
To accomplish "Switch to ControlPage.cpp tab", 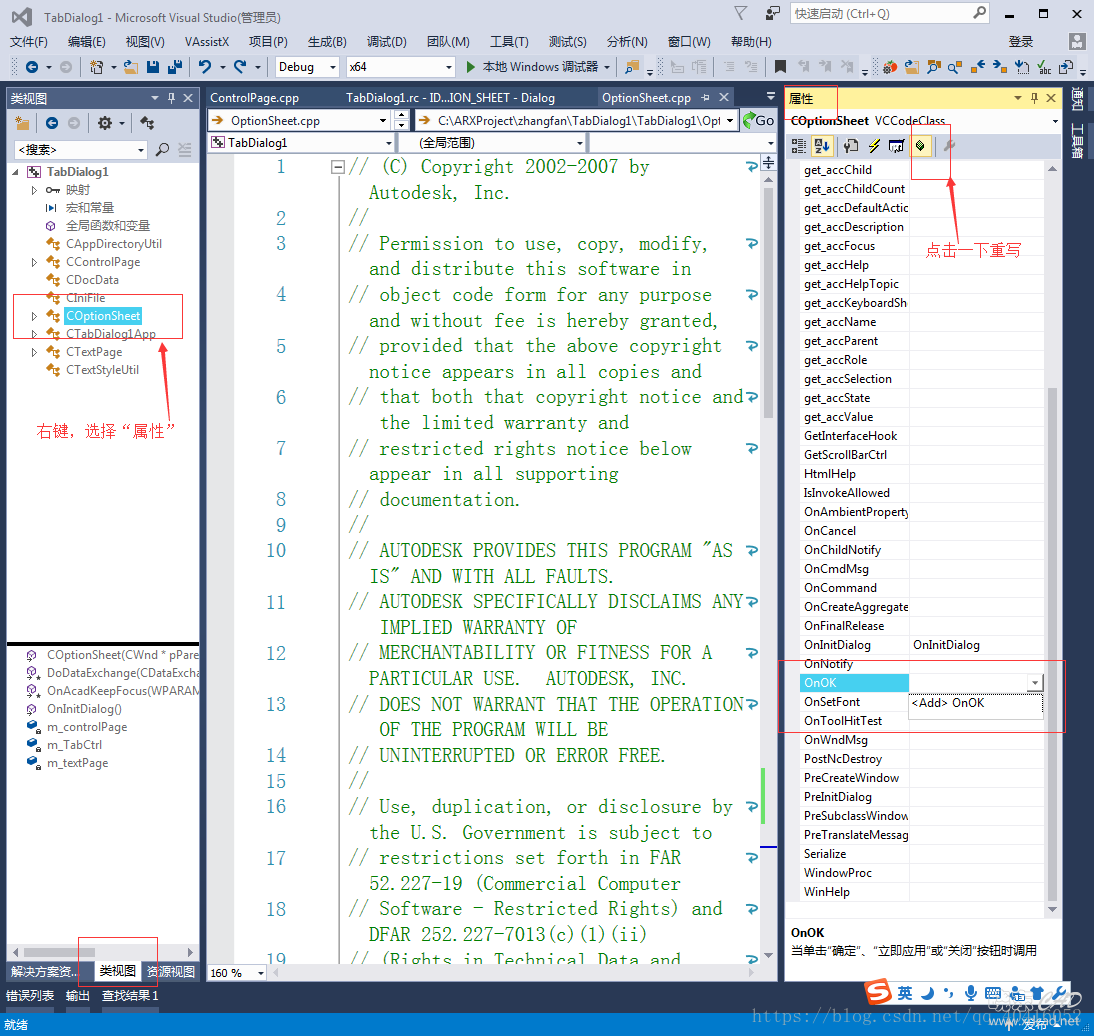I will click(x=255, y=98).
